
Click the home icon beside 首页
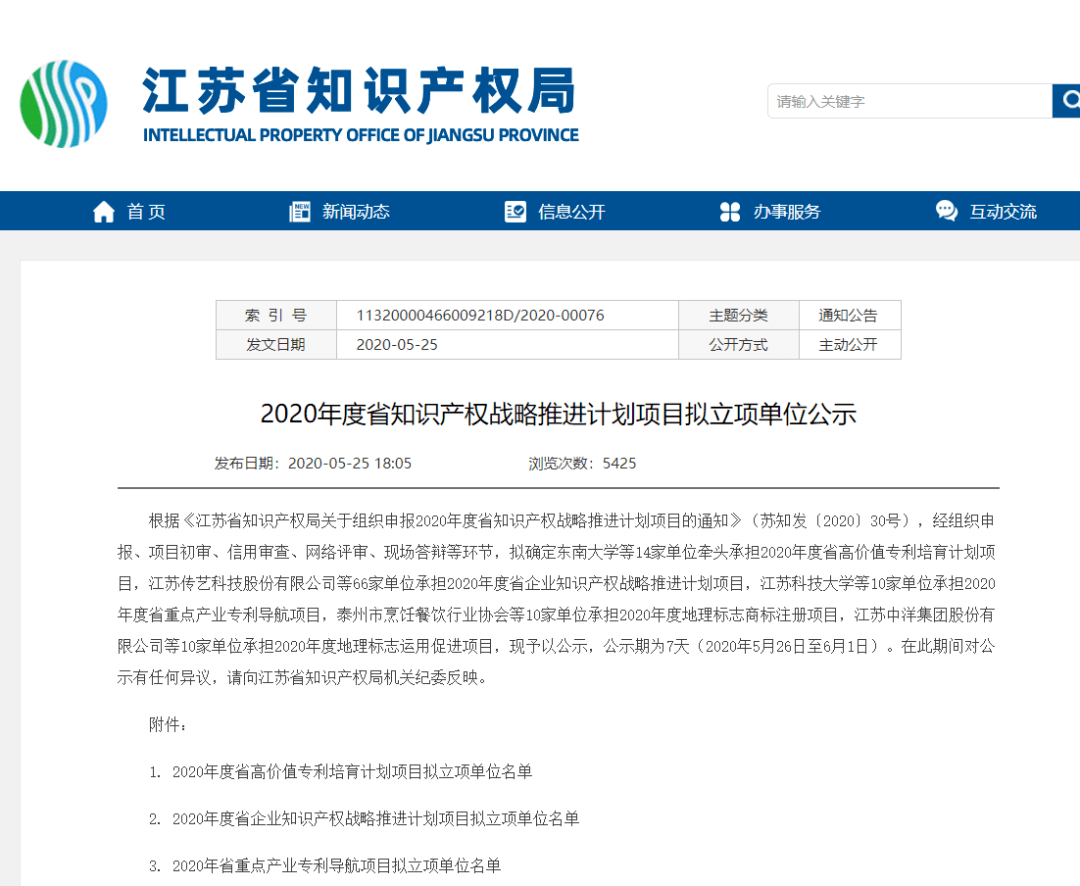pyautogui.click(x=104, y=212)
